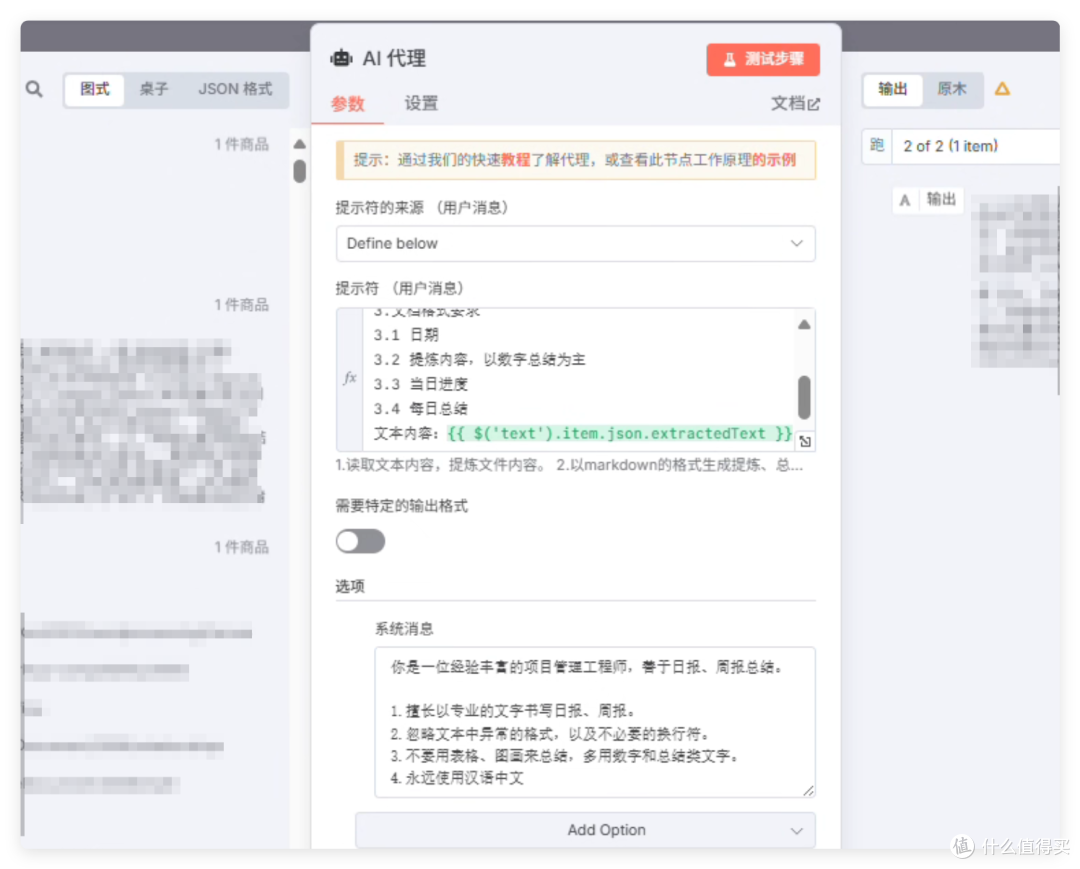Click the input panel scrollbar thumb
Image resolution: width=1080 pixels, height=869 pixels.
tap(300, 171)
